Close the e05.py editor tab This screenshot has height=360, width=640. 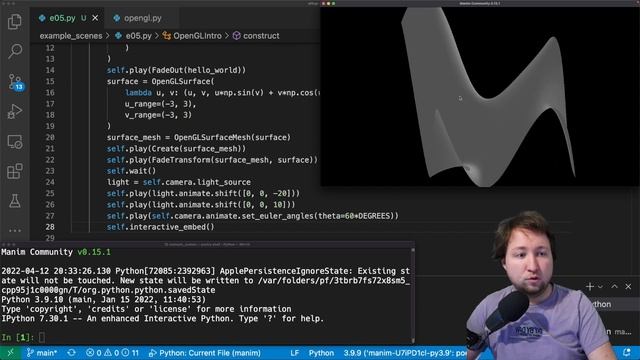[x=95, y=18]
